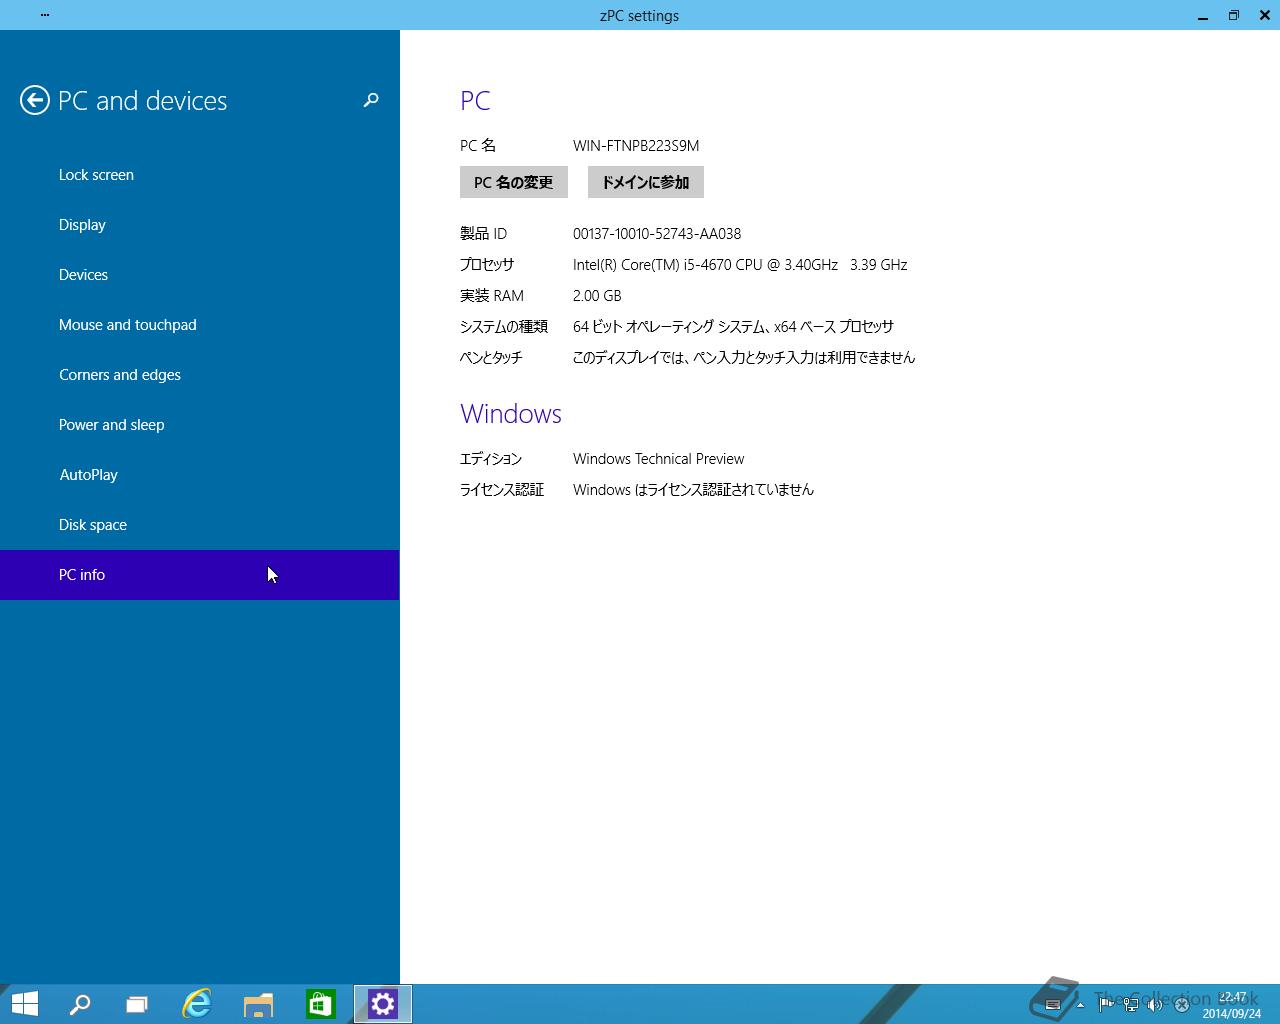This screenshot has width=1280, height=1024.
Task: Open Disk space settings
Action: click(200, 525)
